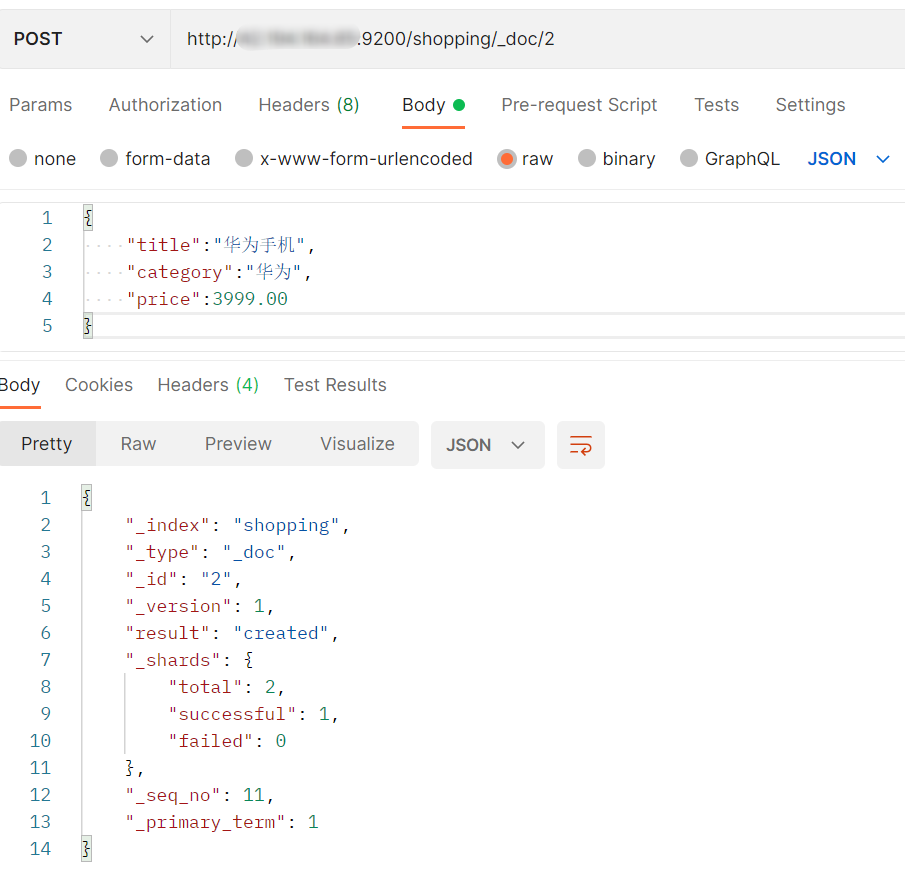Screen dimensions: 905x887
Task: Go to the Pre-request Script tab
Action: (x=579, y=105)
